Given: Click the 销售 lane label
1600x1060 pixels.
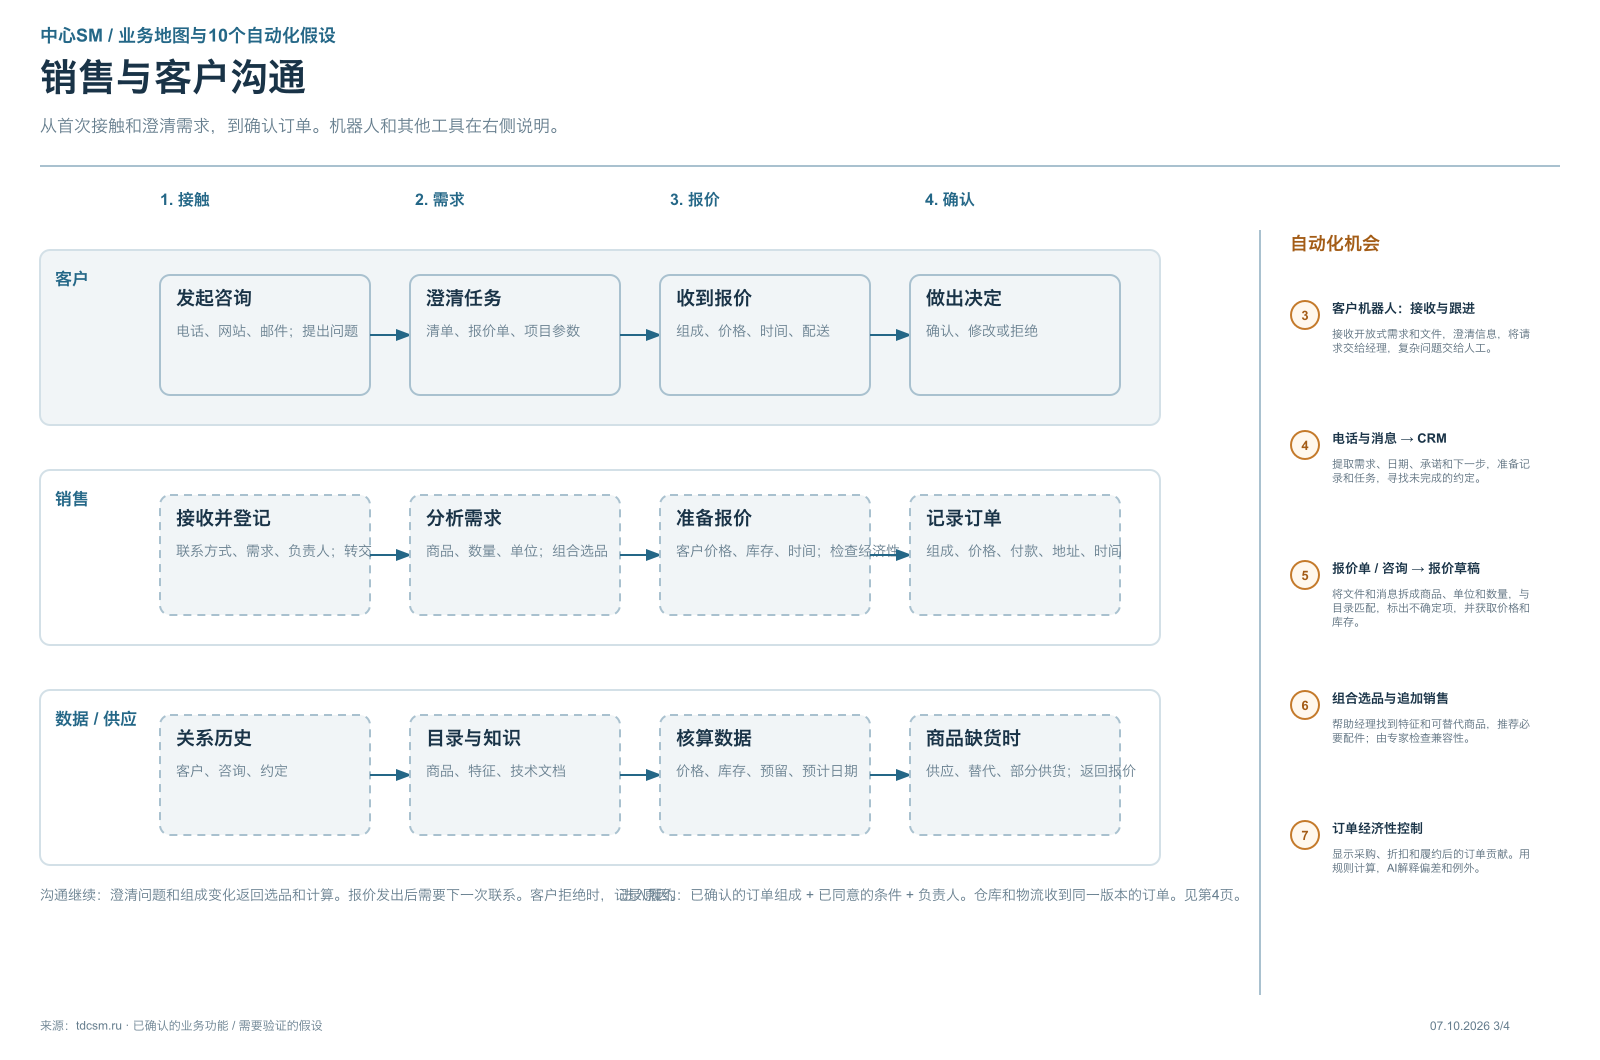Looking at the screenshot, I should click(71, 499).
